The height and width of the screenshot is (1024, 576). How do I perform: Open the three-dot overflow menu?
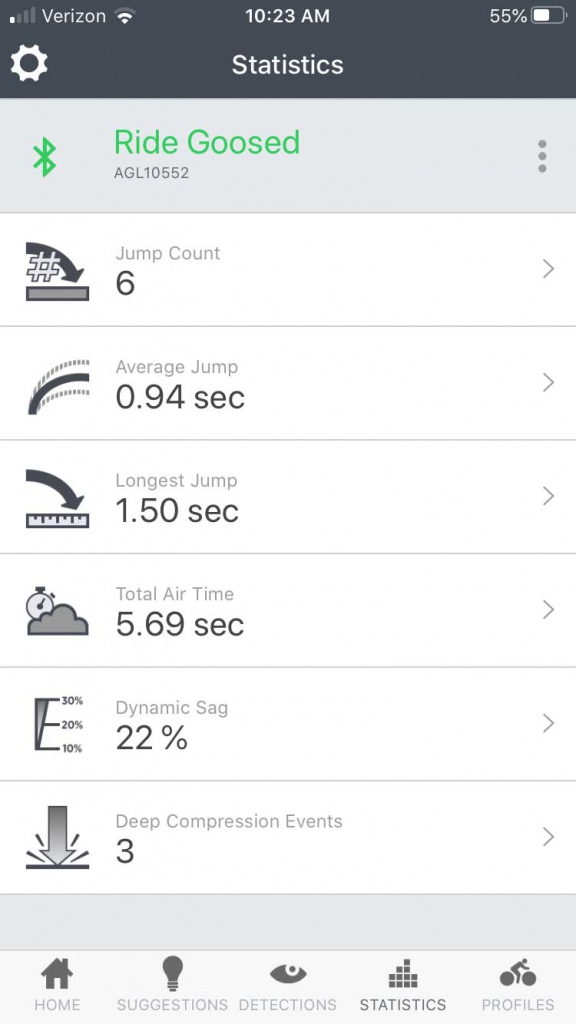(541, 156)
